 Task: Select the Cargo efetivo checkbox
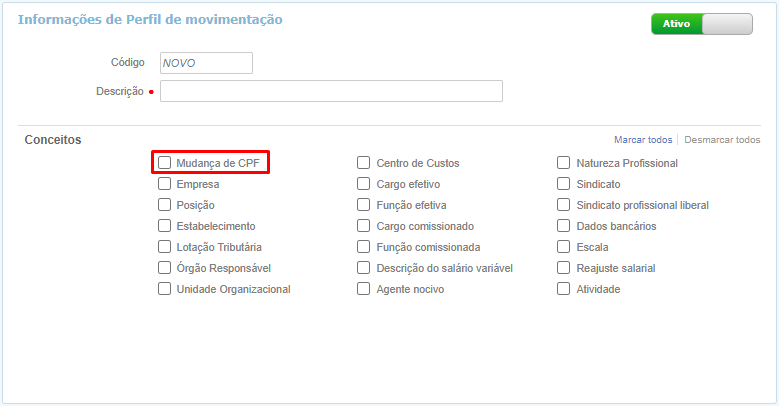click(x=365, y=184)
